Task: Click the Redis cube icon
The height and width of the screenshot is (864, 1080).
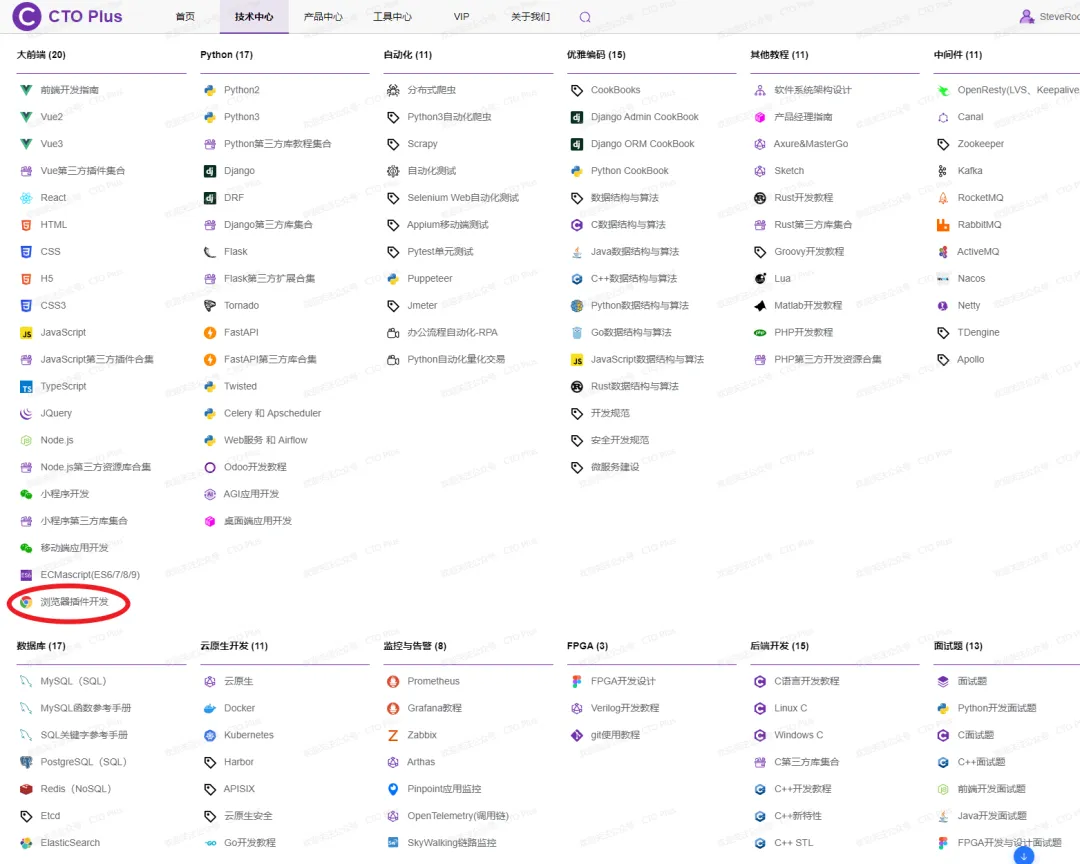Action: pos(26,789)
